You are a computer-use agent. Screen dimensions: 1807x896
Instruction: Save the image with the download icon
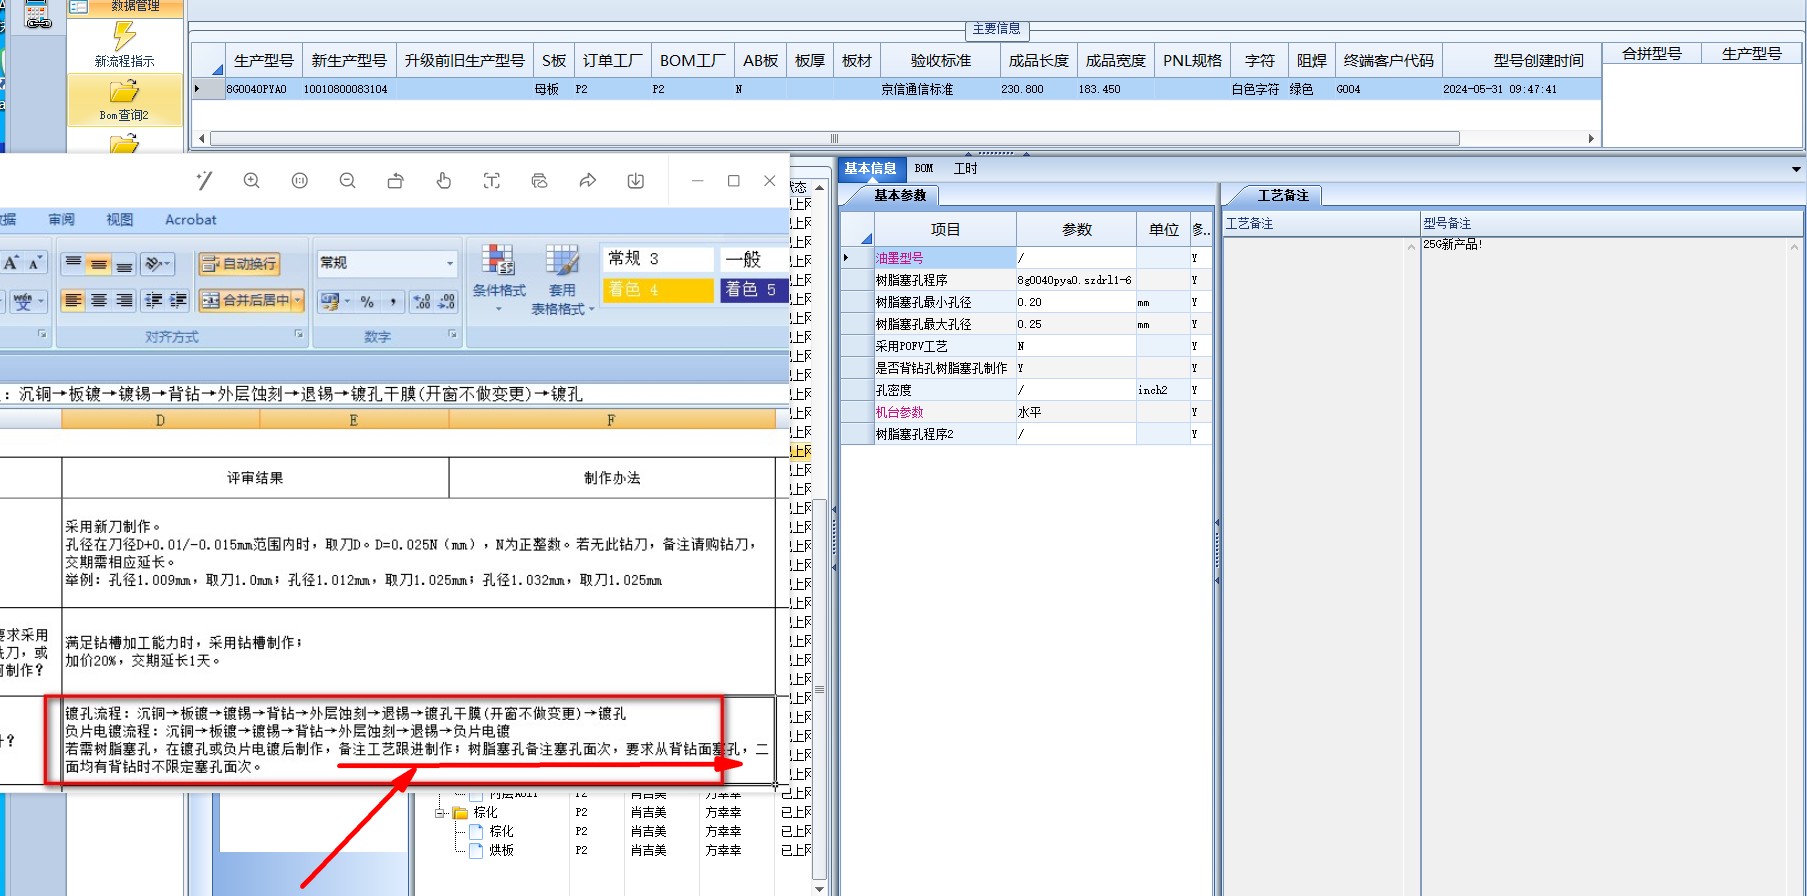tap(636, 181)
